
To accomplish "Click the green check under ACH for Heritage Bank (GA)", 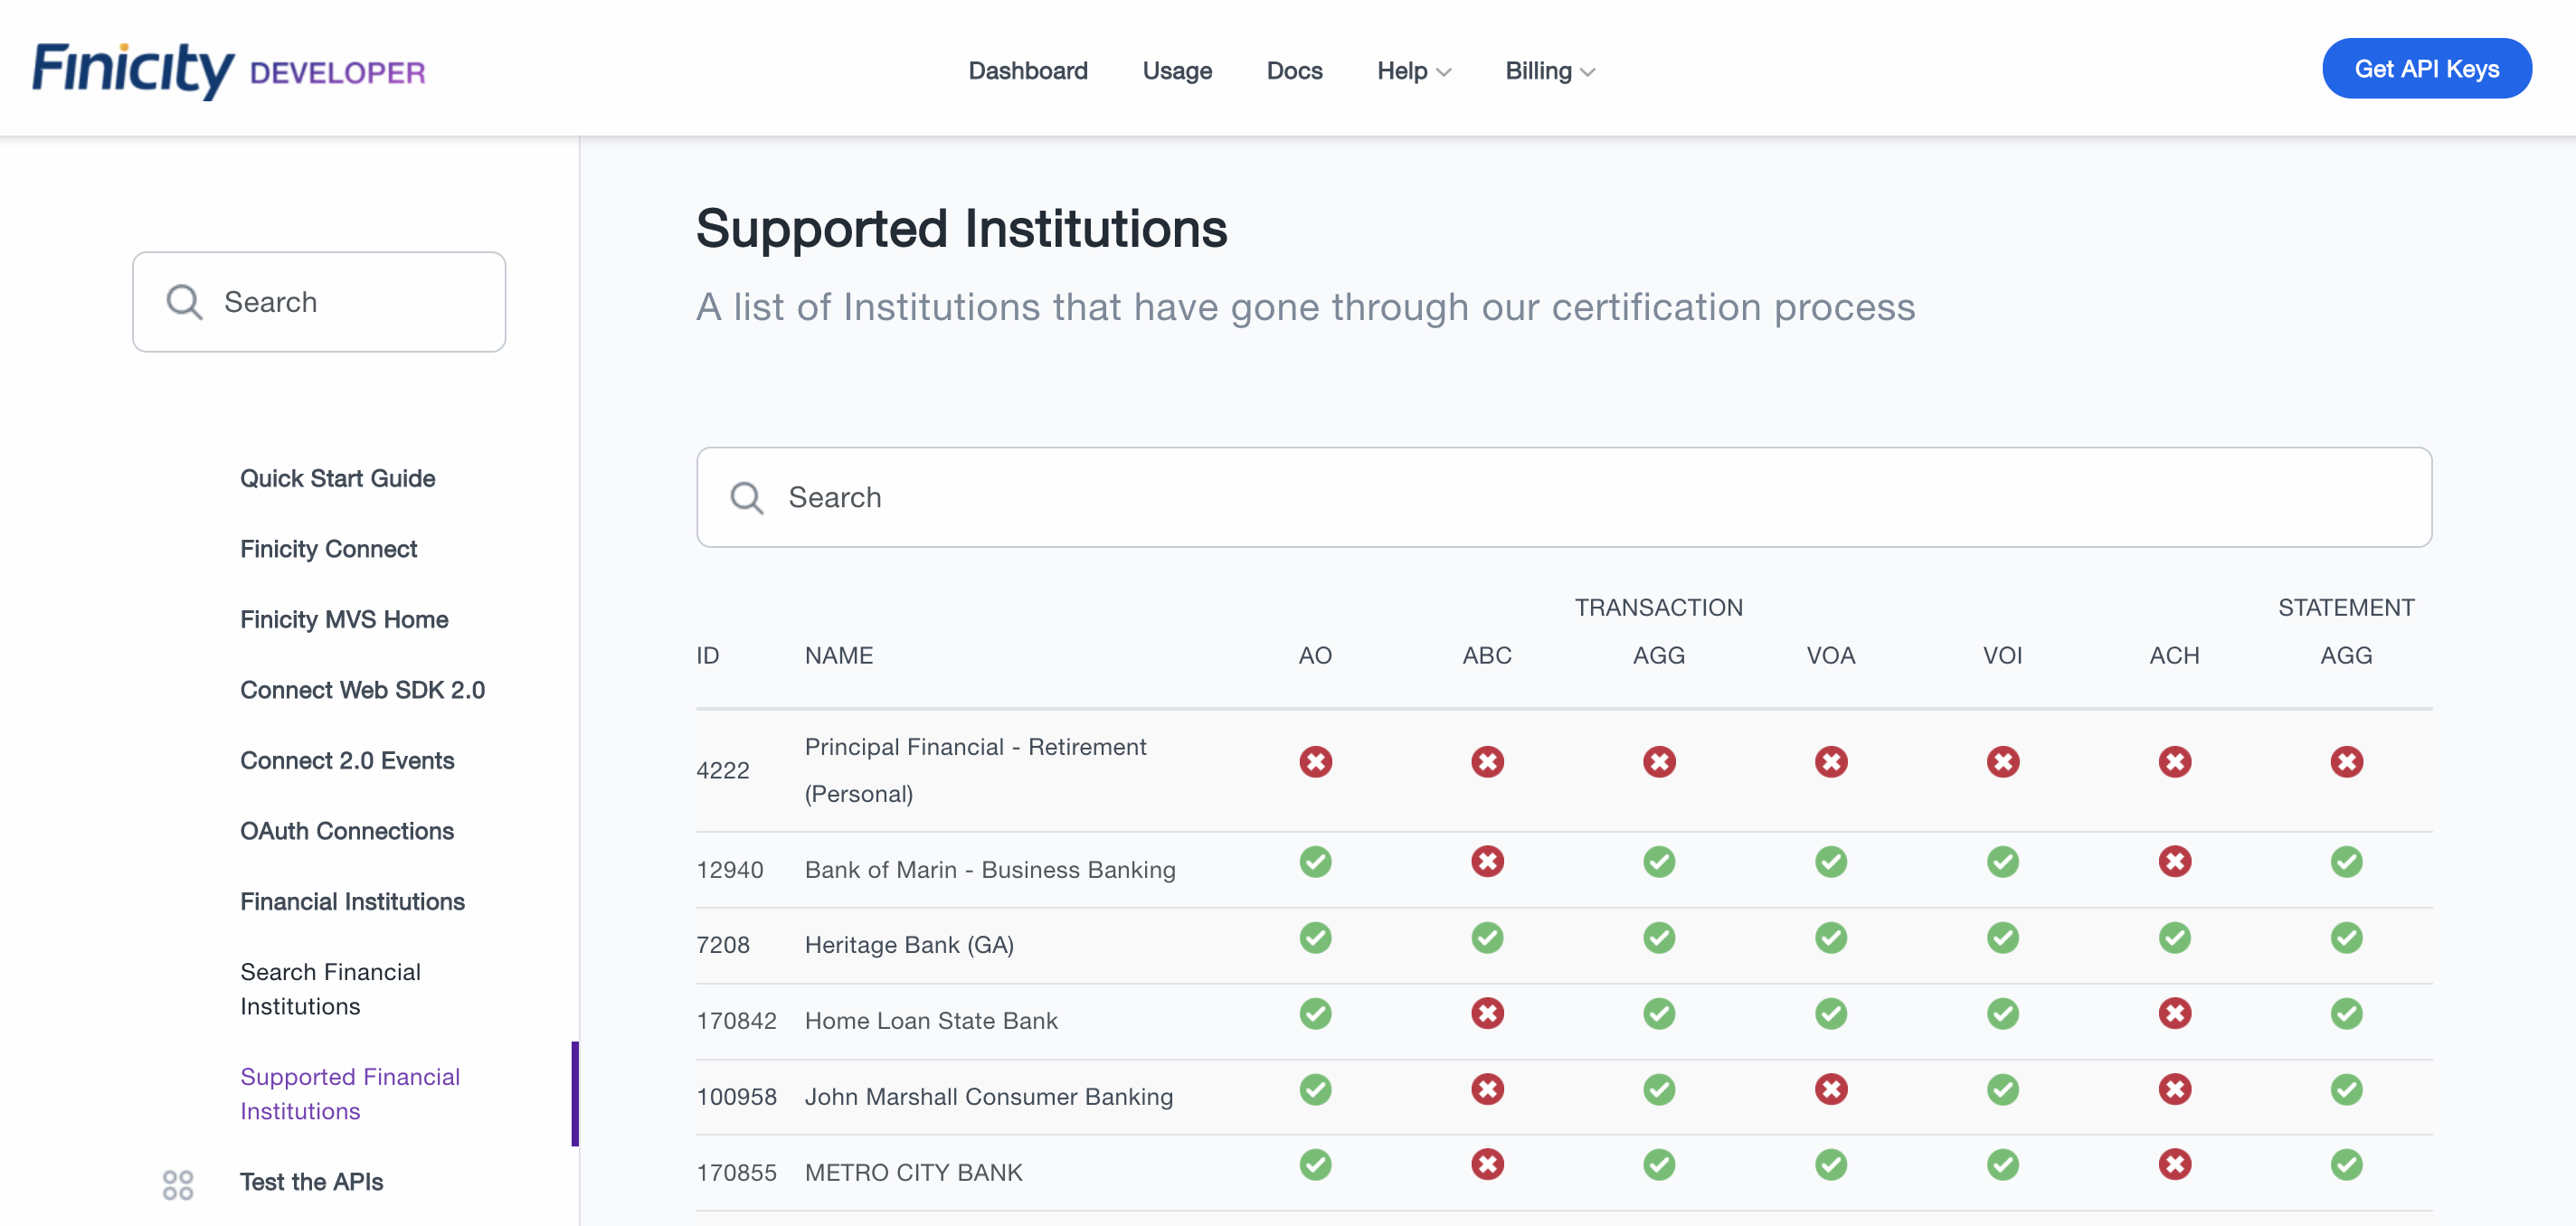I will (x=2174, y=938).
